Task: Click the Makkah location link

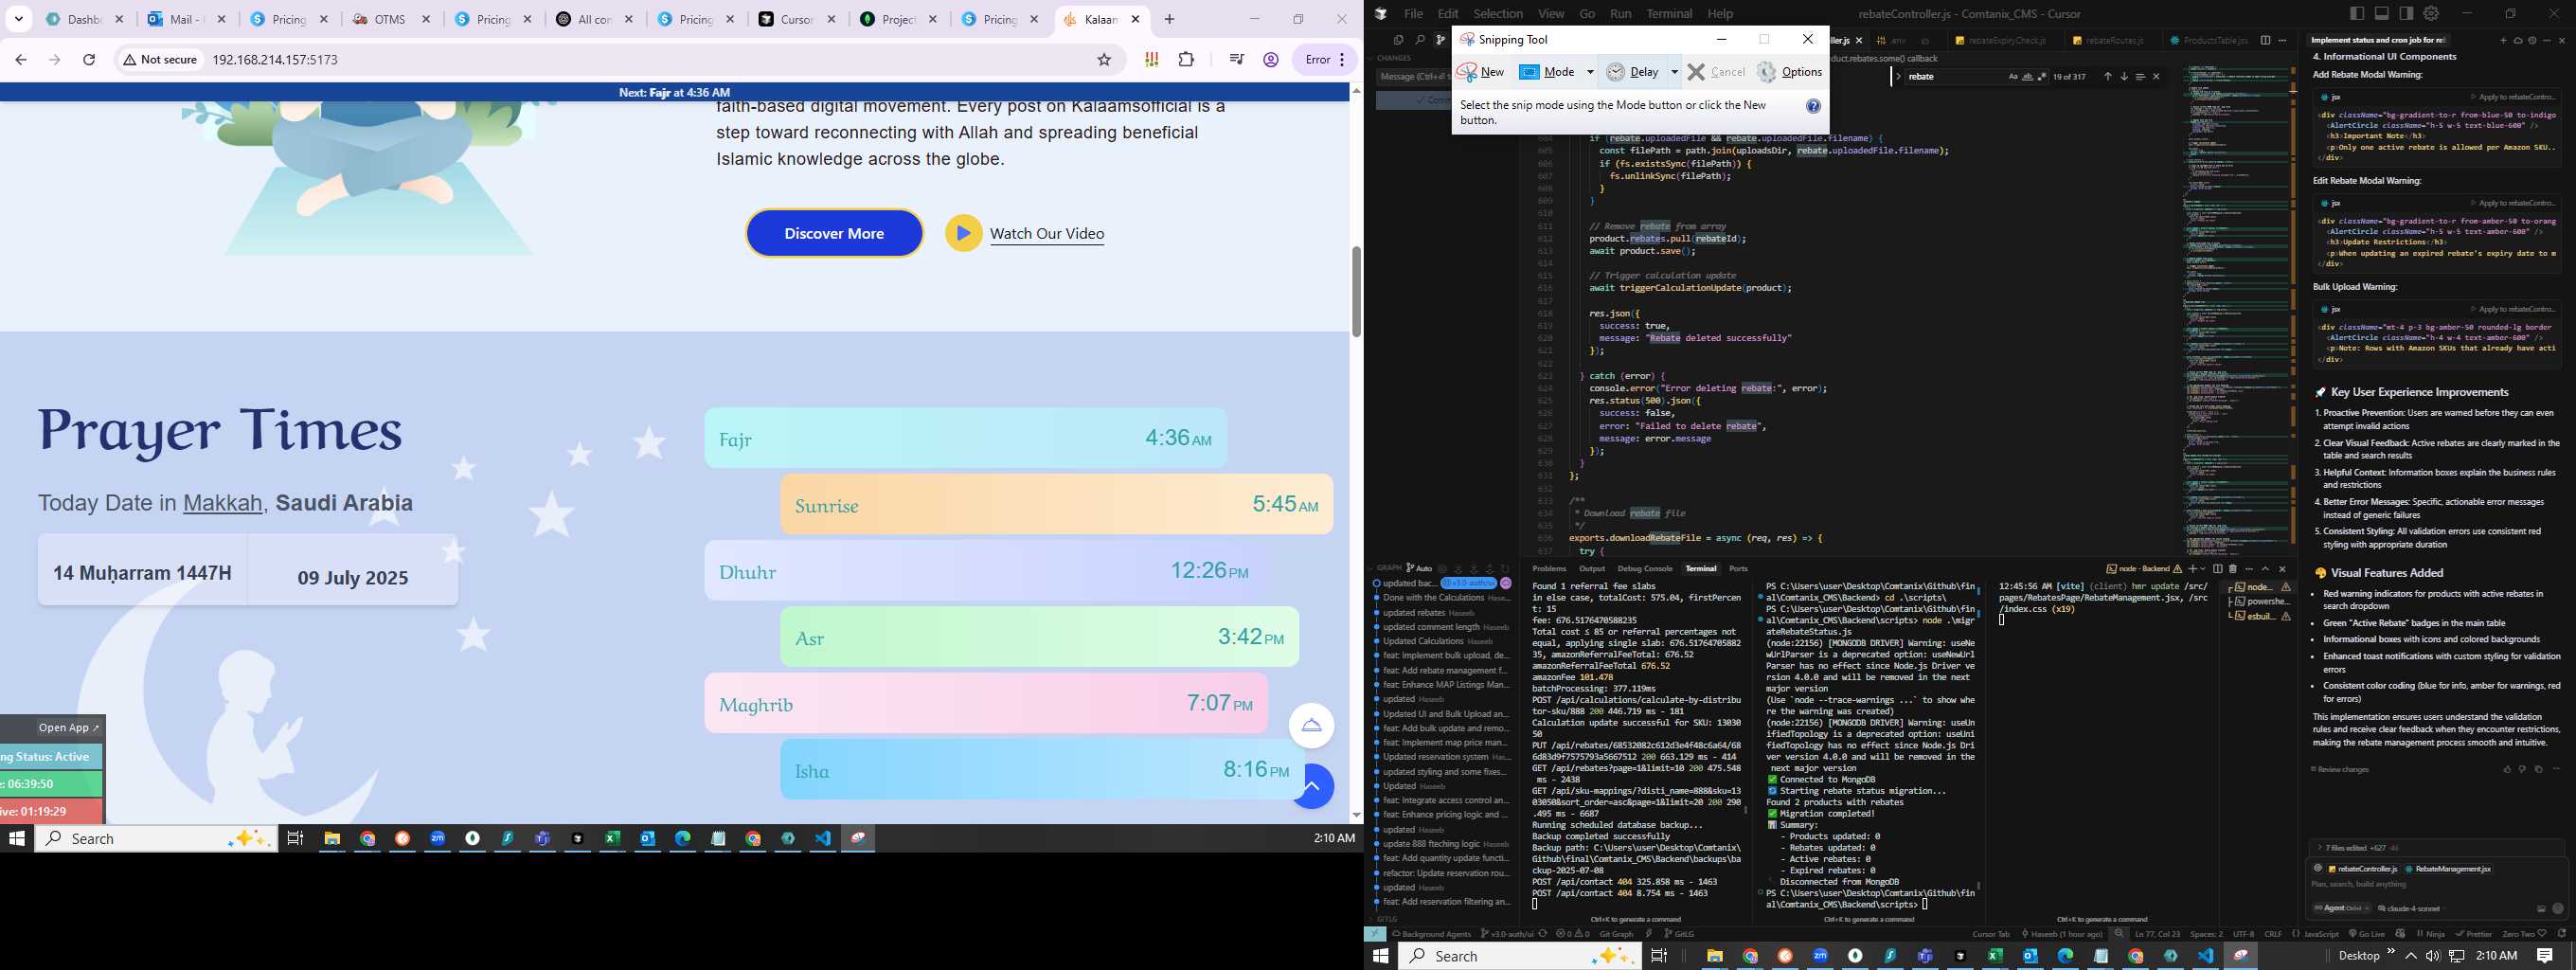Action: (x=222, y=503)
